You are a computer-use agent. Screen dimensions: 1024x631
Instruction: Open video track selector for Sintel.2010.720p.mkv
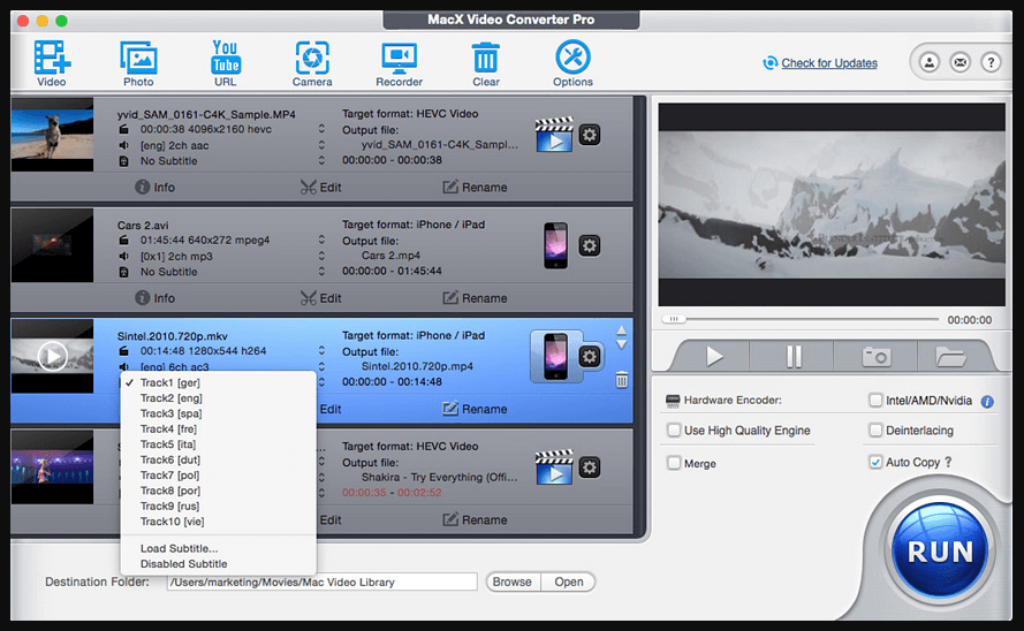[321, 351]
